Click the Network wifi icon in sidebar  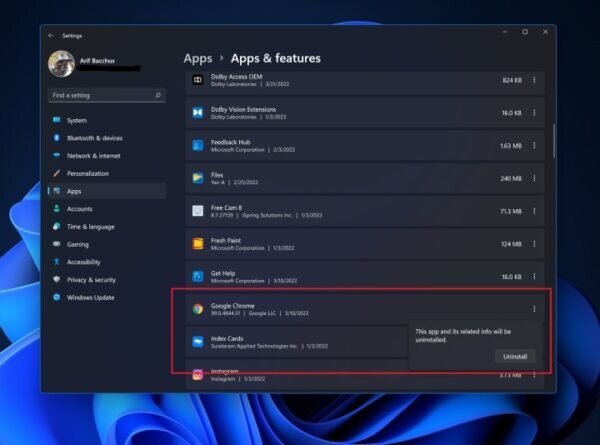pyautogui.click(x=57, y=155)
